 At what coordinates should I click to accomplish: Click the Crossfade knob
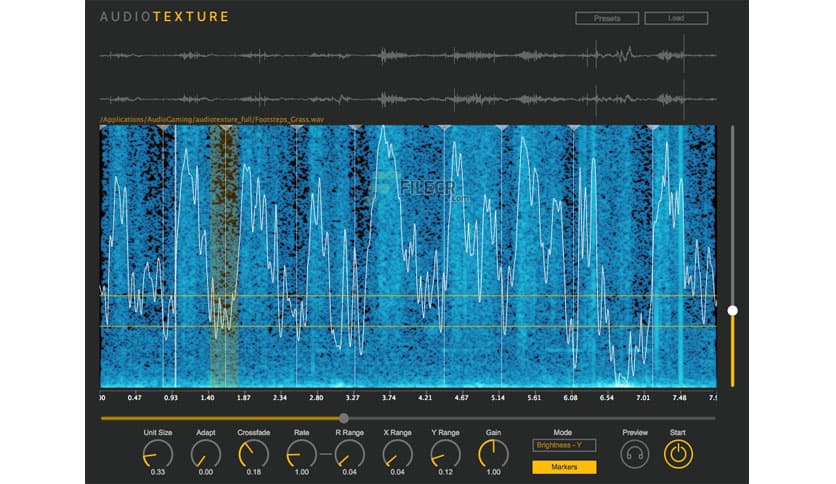pos(254,454)
